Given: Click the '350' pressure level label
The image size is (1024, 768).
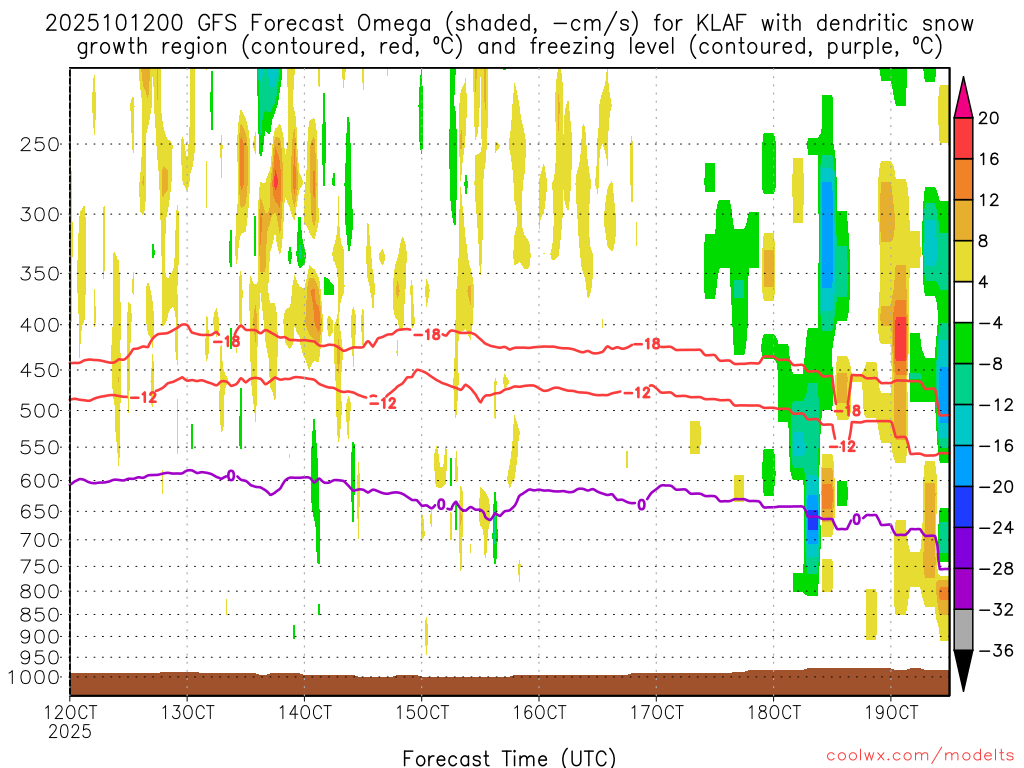Looking at the screenshot, I should (x=40, y=274).
